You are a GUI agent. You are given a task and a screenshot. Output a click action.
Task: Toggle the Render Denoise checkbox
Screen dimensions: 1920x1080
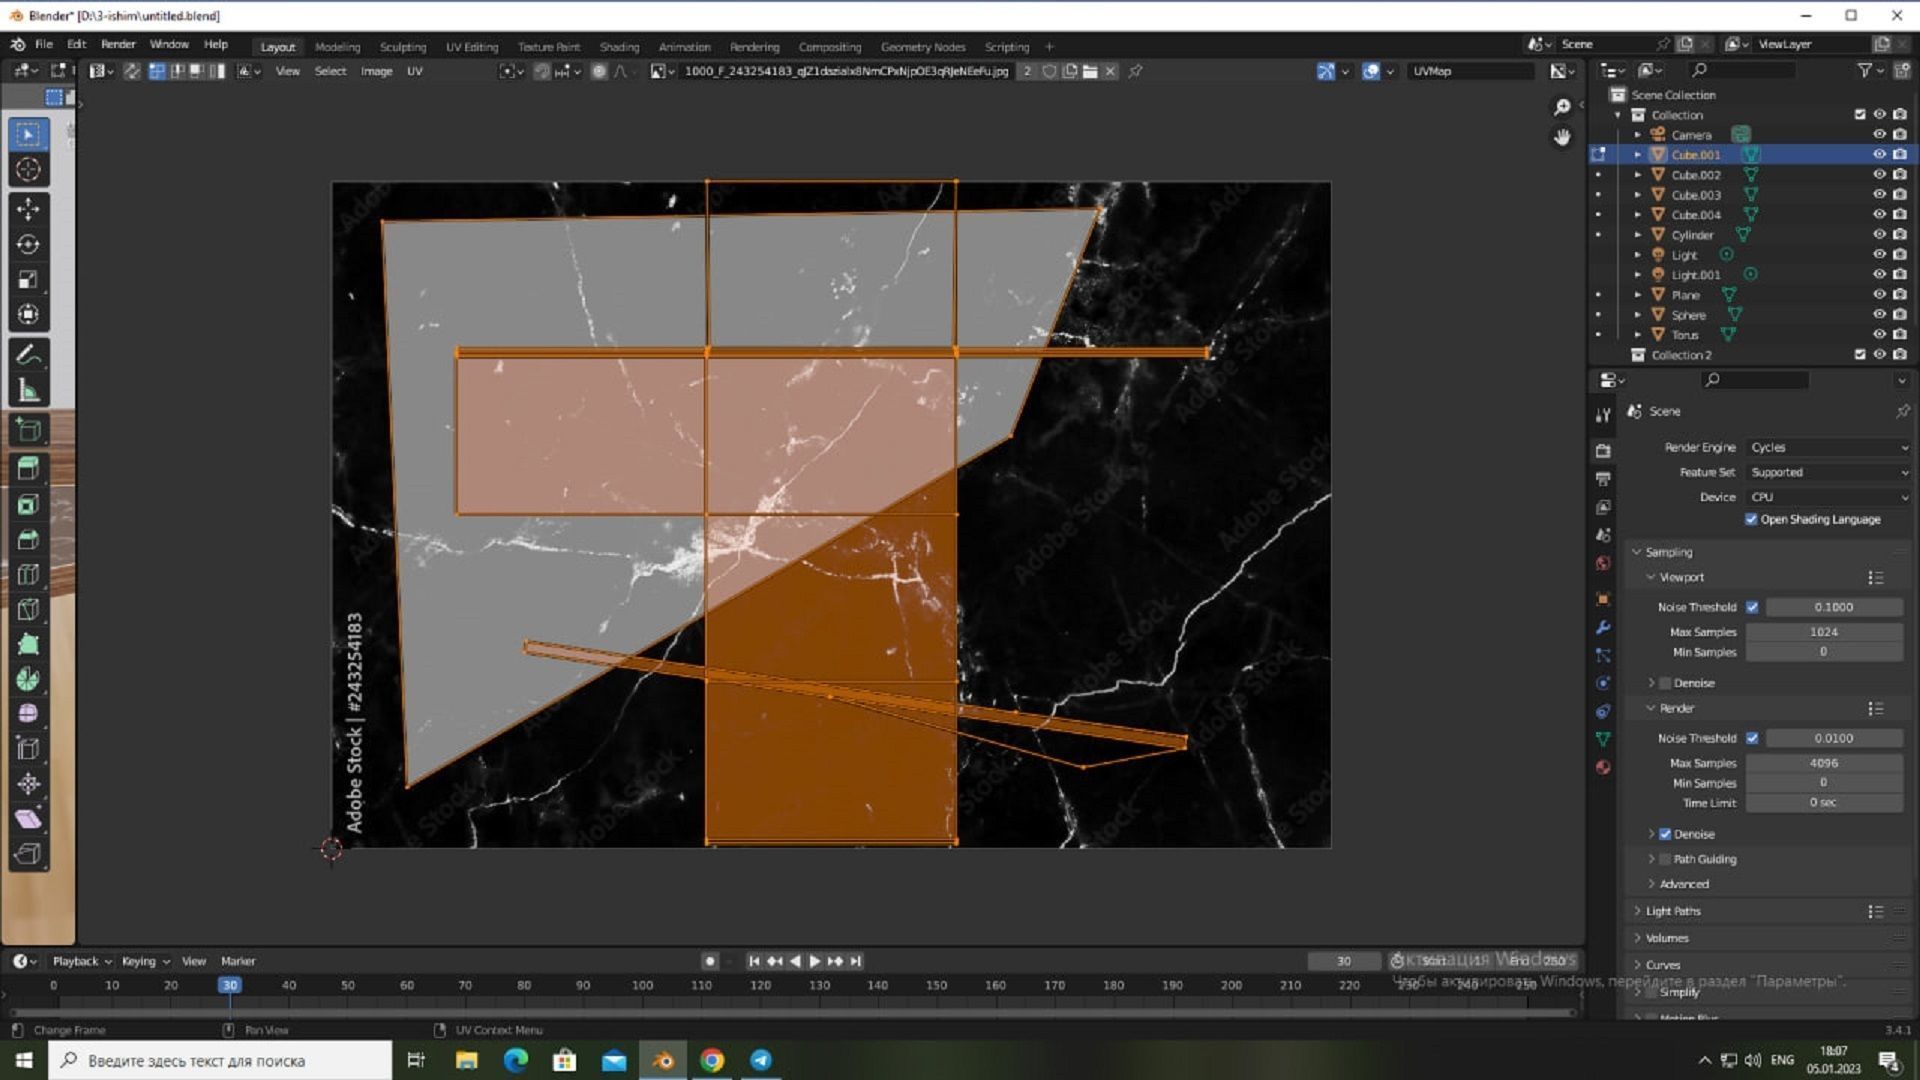(x=1665, y=834)
